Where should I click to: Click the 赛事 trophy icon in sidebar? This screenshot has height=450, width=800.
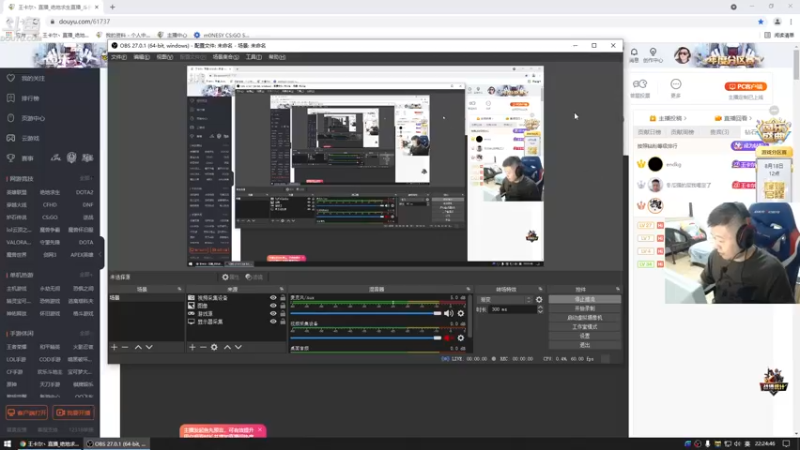(11, 158)
